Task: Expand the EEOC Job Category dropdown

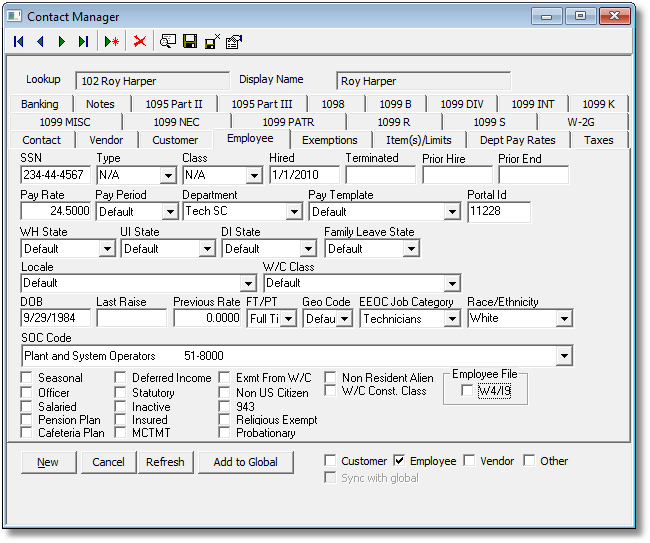Action: [452, 319]
